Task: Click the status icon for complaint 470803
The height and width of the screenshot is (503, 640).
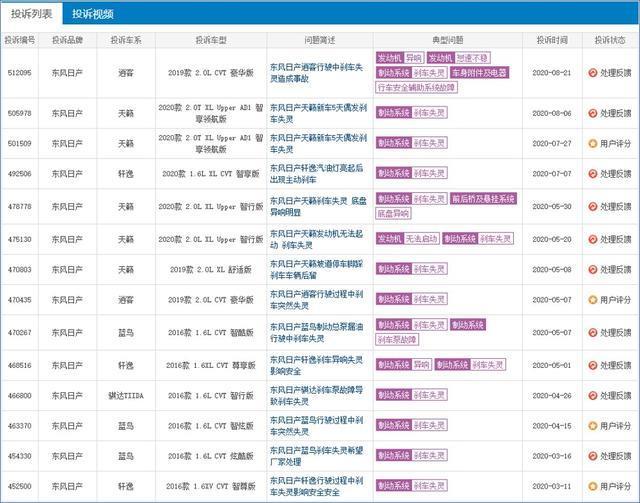Action: [593, 269]
